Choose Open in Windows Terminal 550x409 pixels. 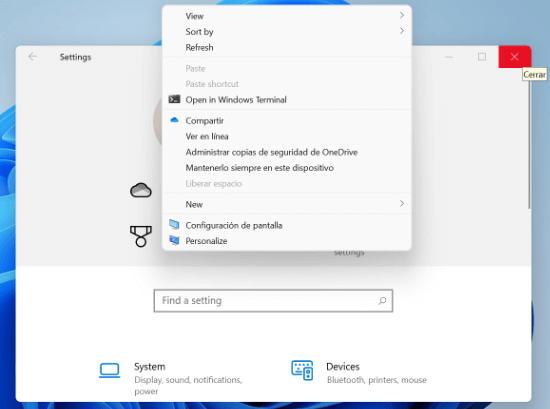[287, 100]
